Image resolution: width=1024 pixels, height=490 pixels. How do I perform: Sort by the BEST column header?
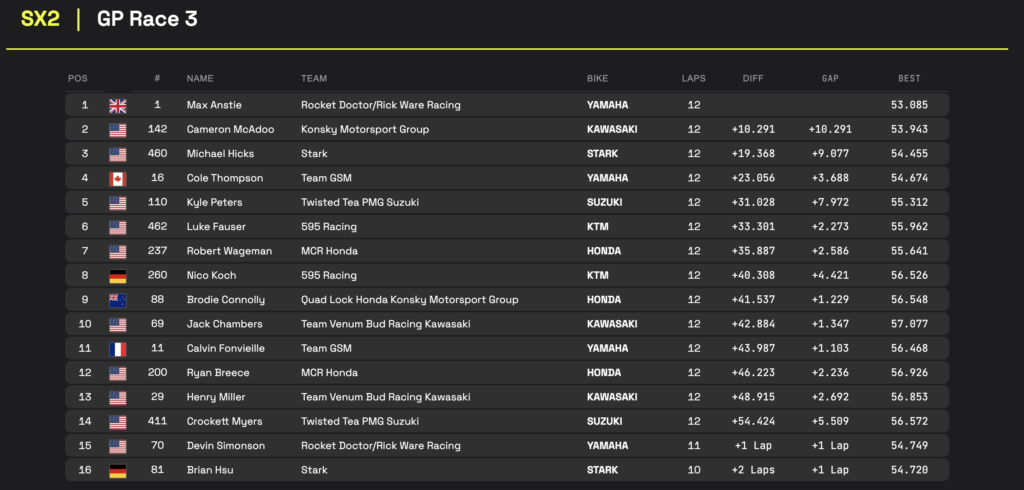(909, 78)
